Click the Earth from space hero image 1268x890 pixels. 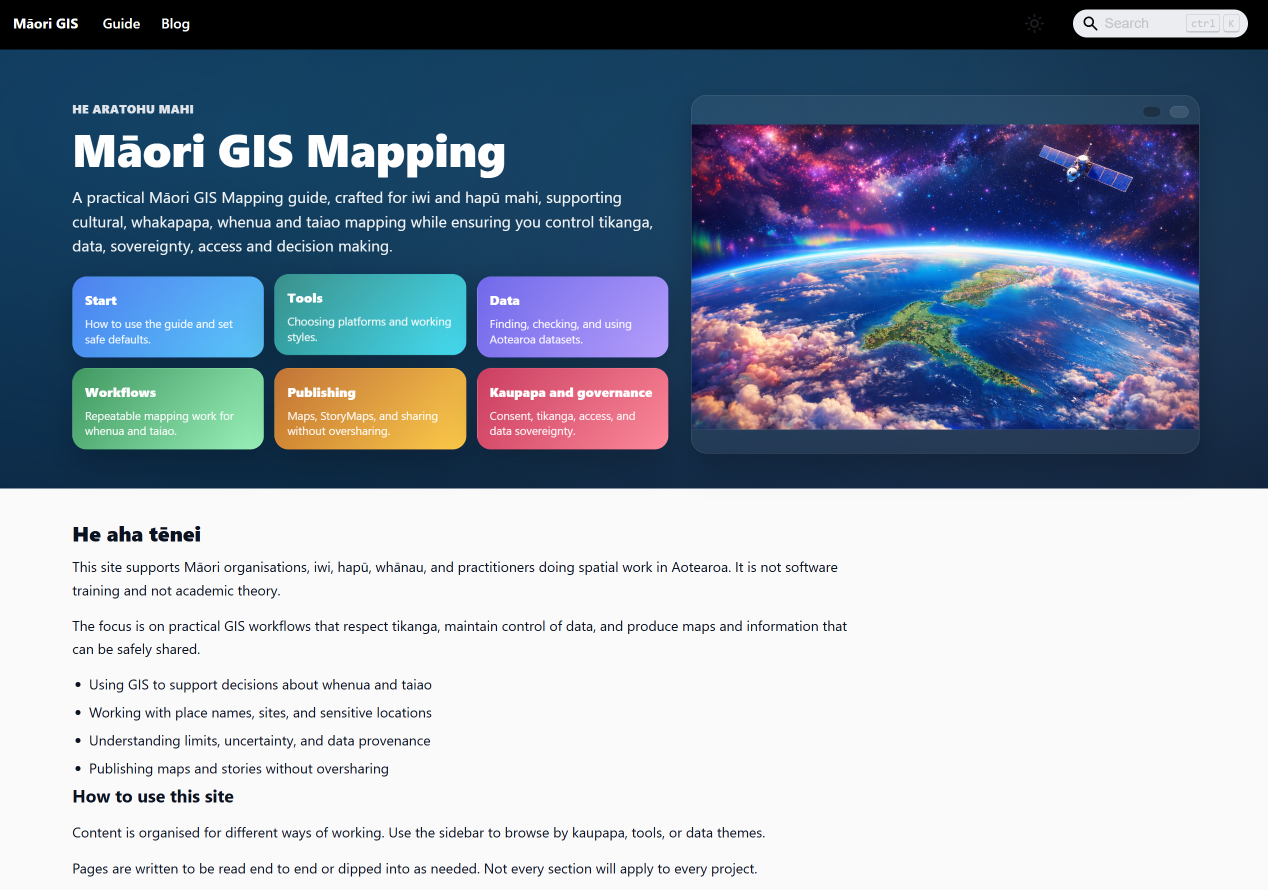point(945,277)
